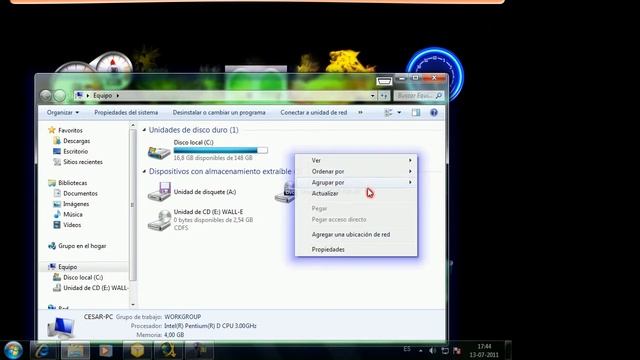640x360 pixels.
Task: Click the refresh button beside address bar
Action: point(384,96)
